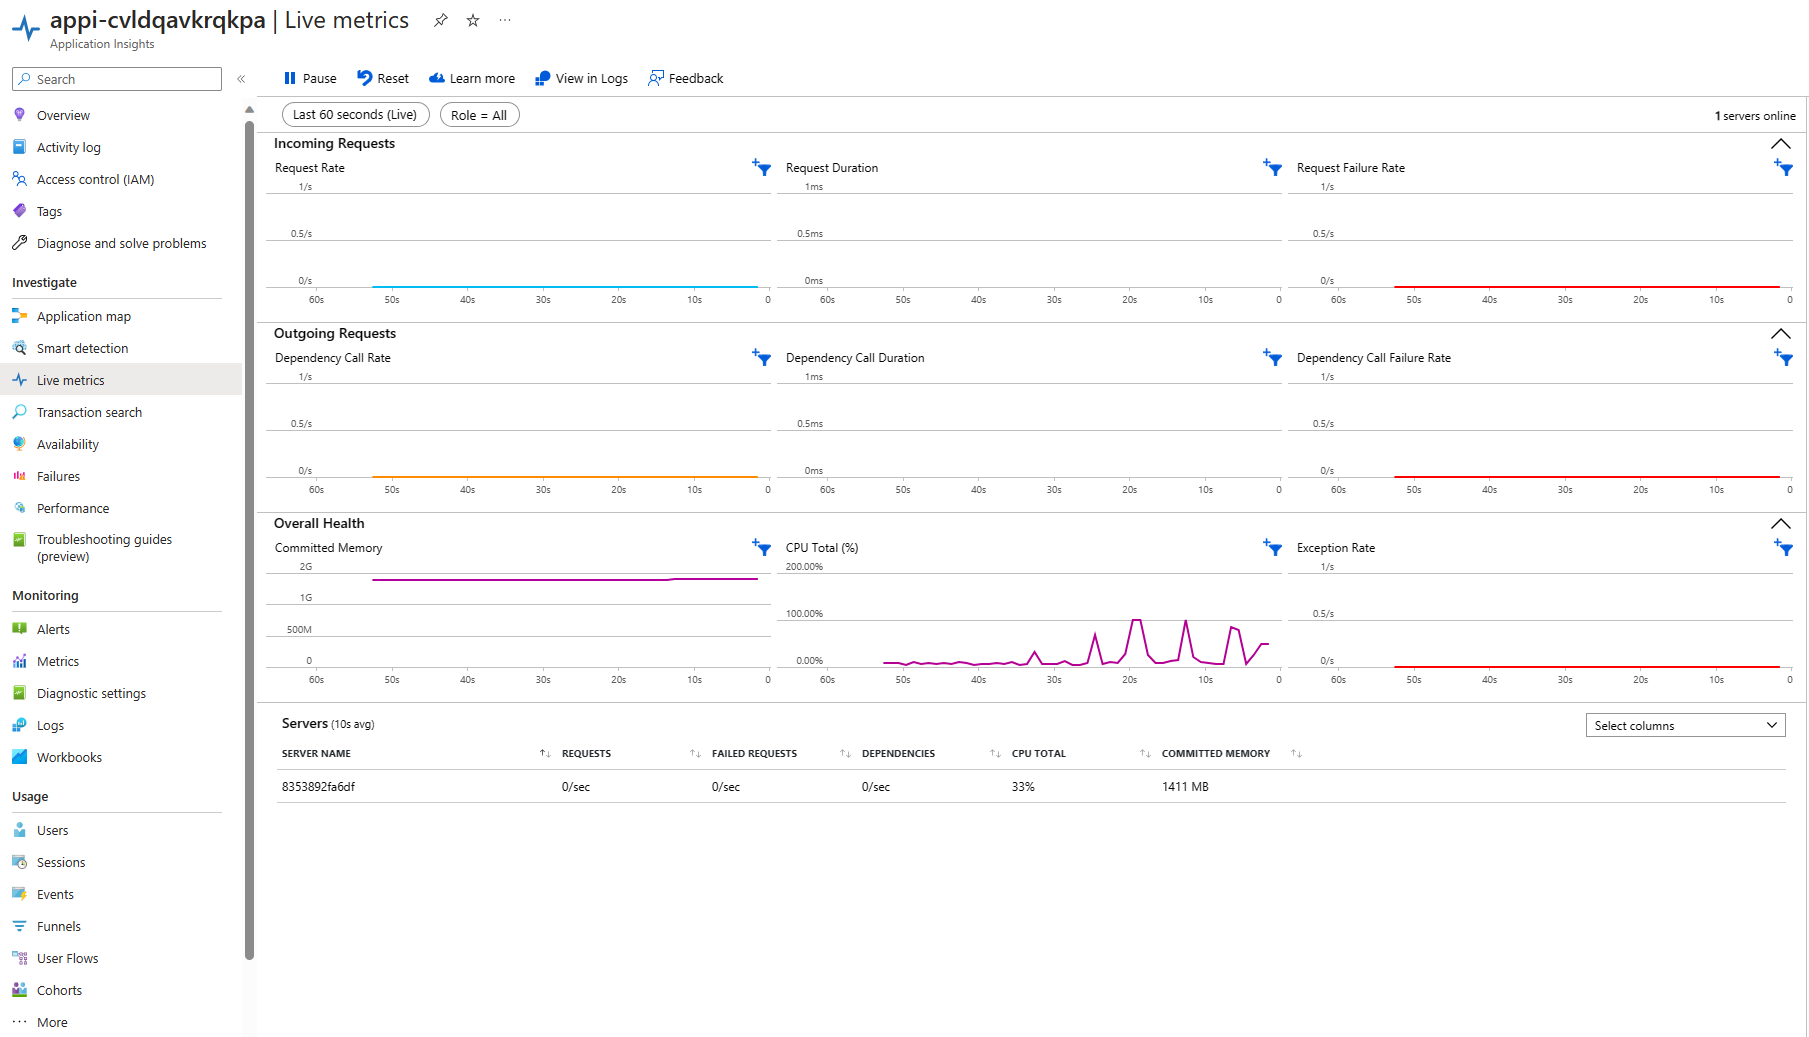Click the Events icon
This screenshot has height=1037, width=1809.
click(x=19, y=894)
